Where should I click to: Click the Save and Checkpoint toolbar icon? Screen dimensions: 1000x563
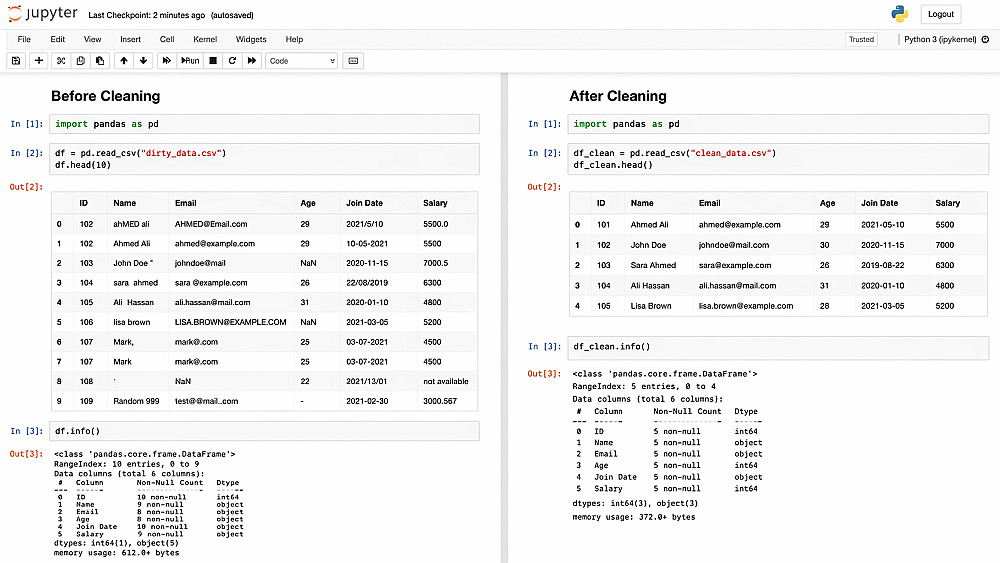tap(16, 61)
